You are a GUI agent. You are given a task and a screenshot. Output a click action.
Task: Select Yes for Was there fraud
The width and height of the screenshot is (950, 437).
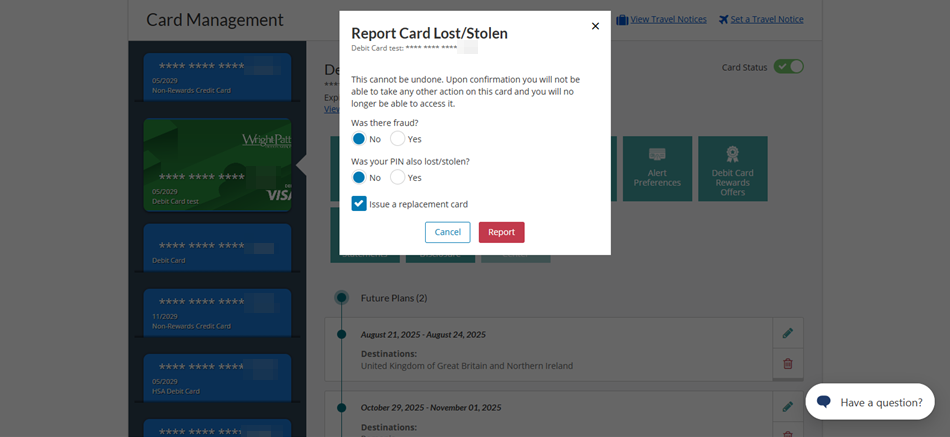tap(397, 139)
